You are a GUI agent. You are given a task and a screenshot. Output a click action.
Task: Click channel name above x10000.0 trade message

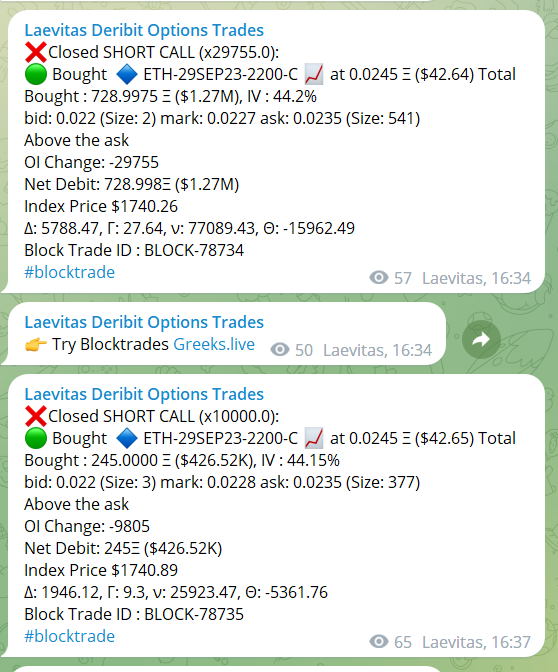point(144,394)
